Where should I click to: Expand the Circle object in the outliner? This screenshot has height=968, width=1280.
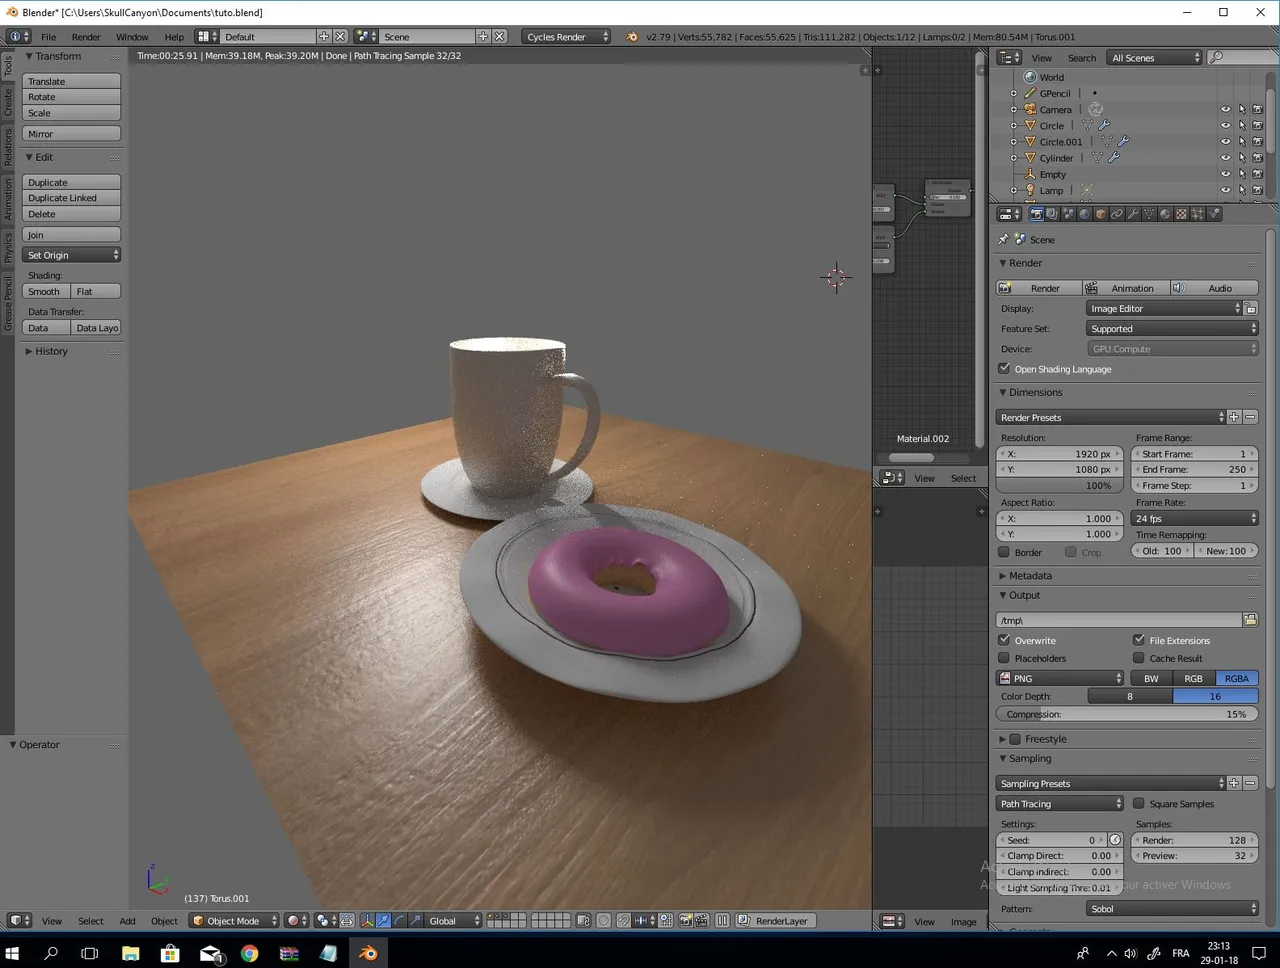coord(1014,126)
